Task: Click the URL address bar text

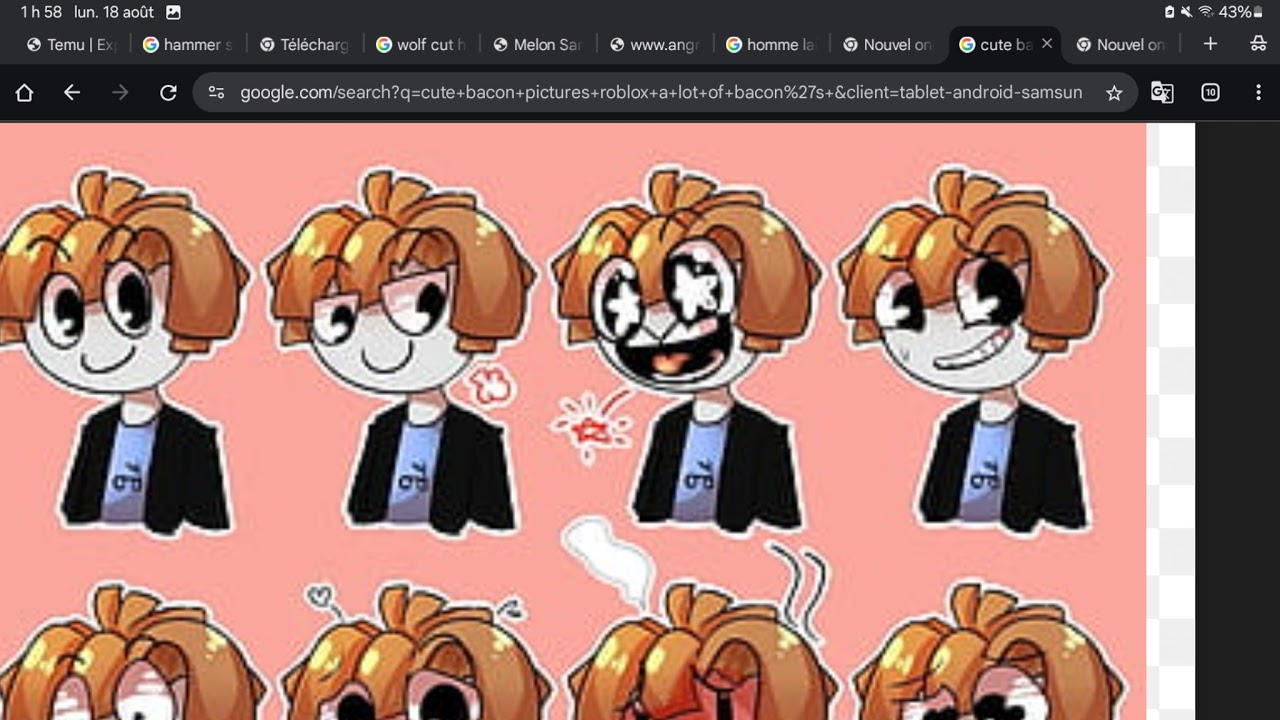Action: (661, 93)
